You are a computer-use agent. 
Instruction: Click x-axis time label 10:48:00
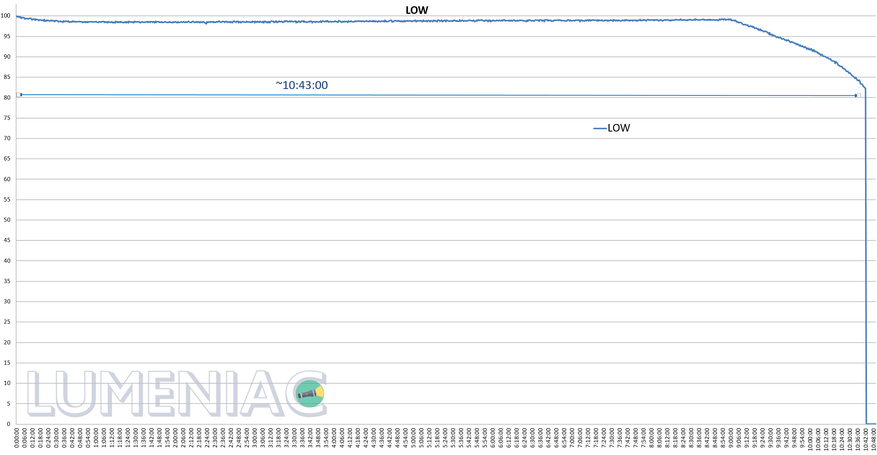[873, 440]
